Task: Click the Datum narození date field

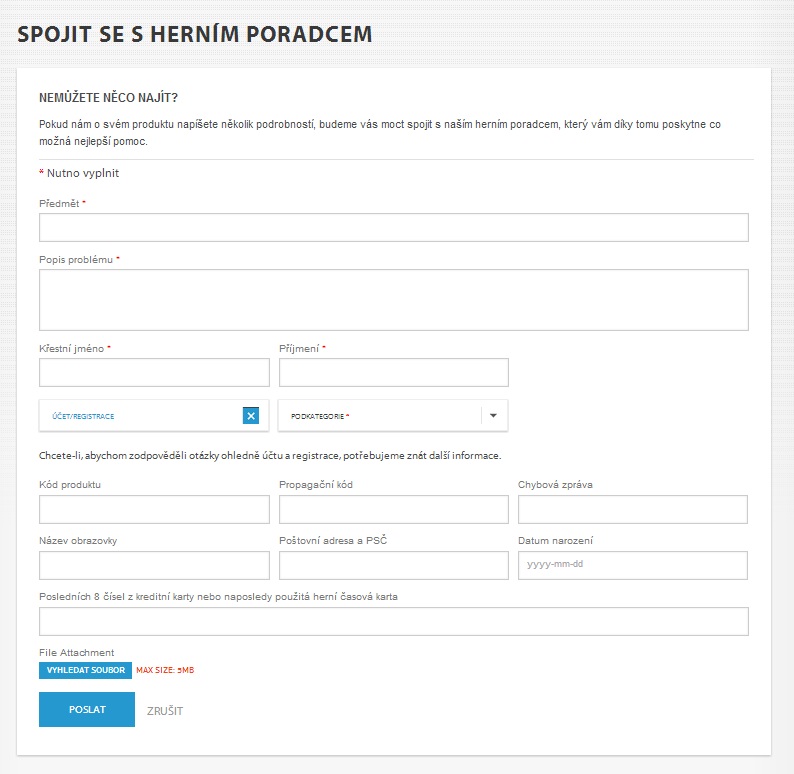Action: point(633,566)
